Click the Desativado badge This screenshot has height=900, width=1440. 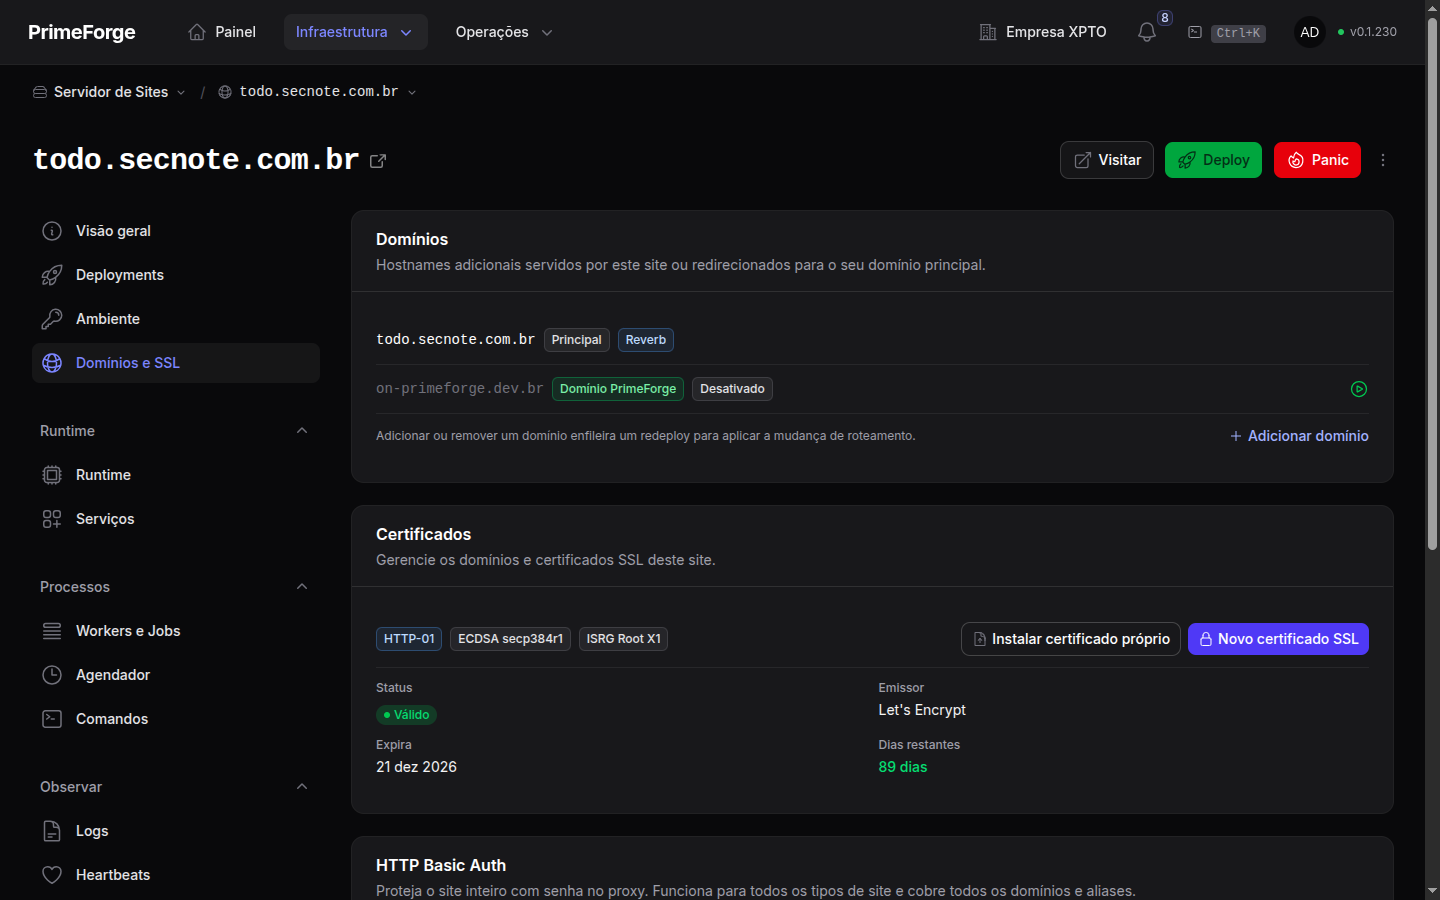pos(732,389)
